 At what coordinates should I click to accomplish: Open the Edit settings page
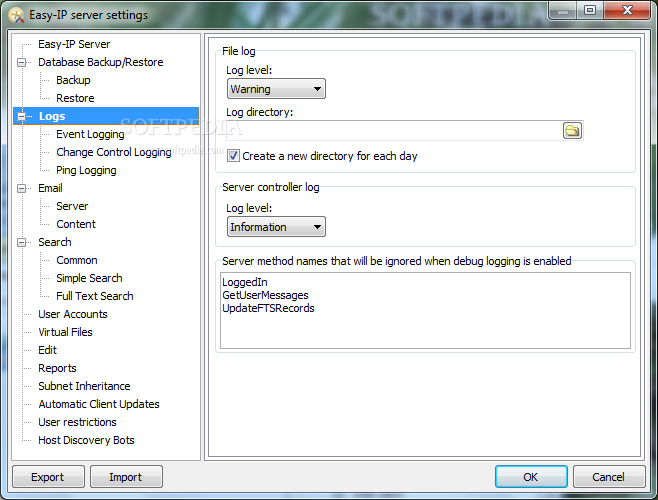[47, 350]
